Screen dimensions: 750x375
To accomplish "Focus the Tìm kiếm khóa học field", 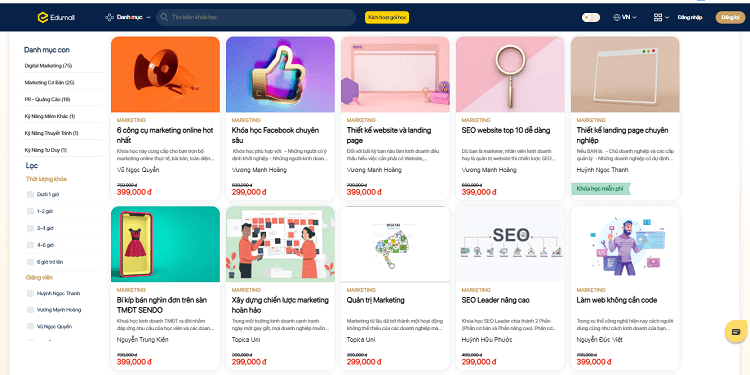I will (x=256, y=17).
